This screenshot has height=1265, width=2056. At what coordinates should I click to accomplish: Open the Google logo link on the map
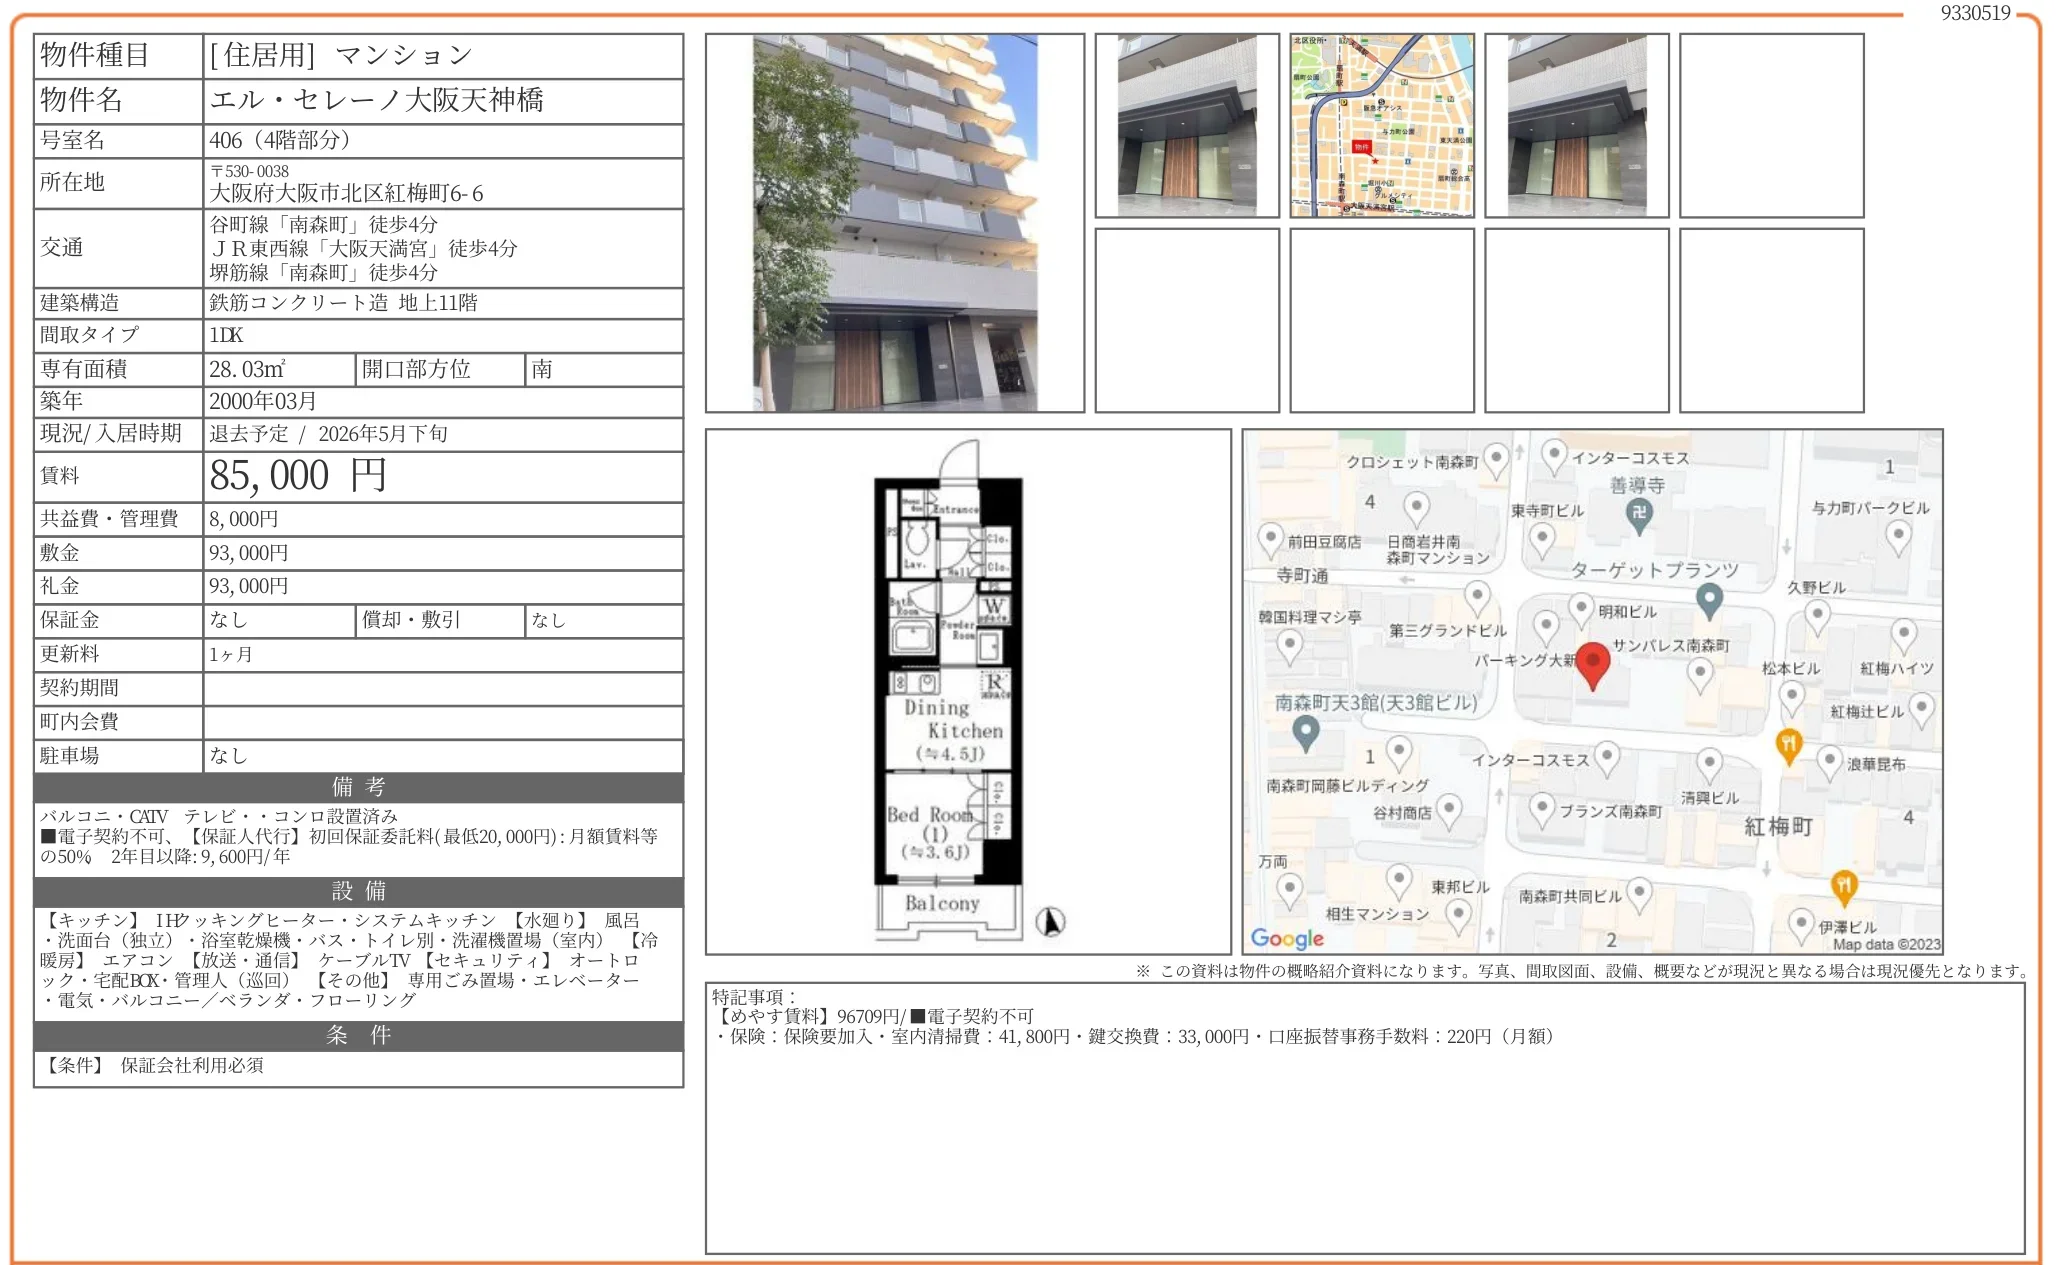(1287, 938)
